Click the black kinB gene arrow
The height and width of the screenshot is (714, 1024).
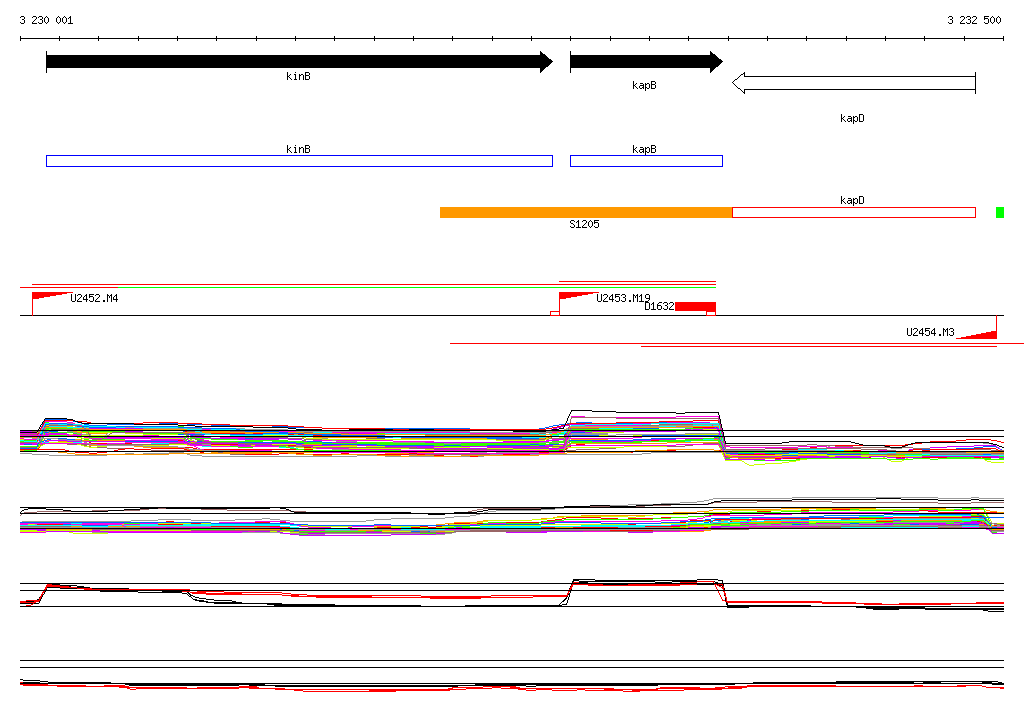(300, 62)
